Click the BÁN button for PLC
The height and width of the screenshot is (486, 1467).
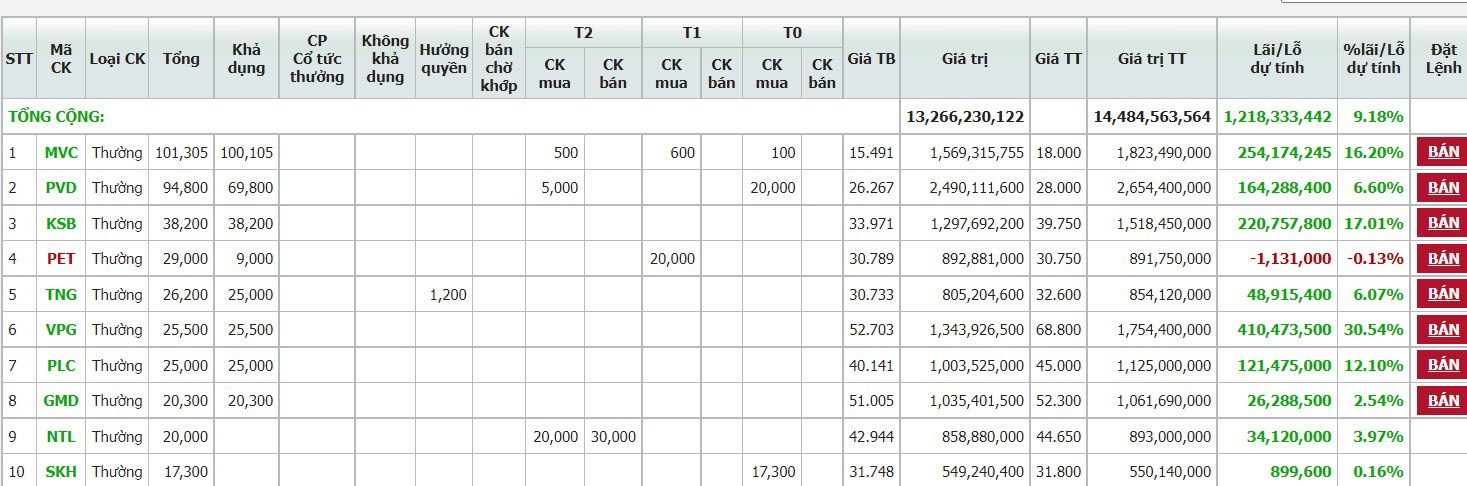coord(1443,365)
